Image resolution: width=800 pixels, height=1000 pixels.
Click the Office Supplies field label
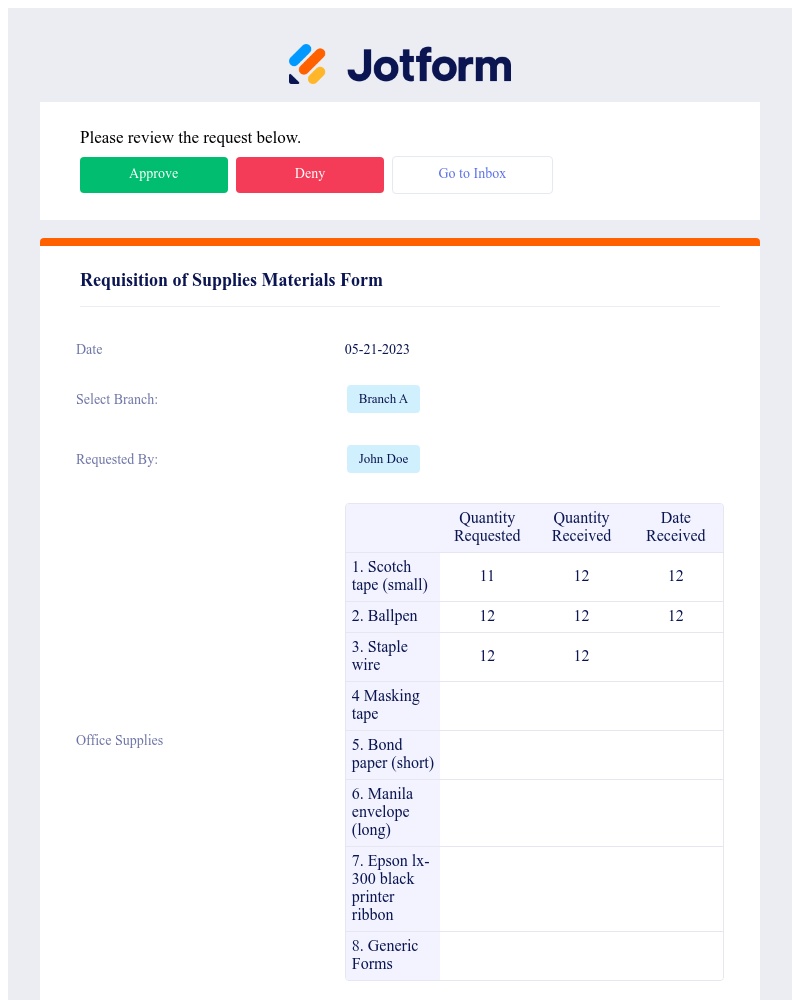click(119, 740)
